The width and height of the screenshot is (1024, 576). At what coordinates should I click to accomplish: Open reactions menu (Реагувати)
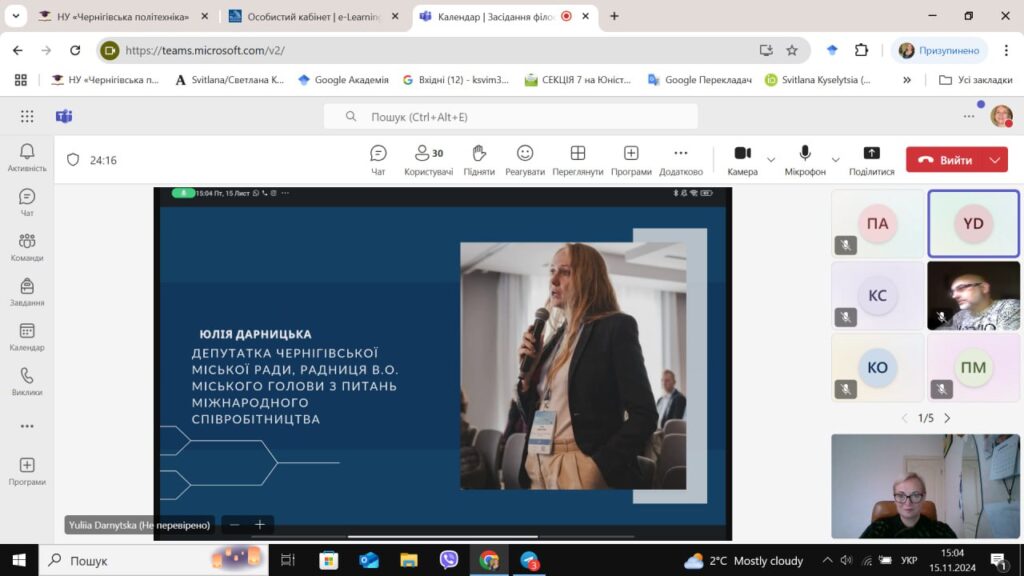pos(525,159)
